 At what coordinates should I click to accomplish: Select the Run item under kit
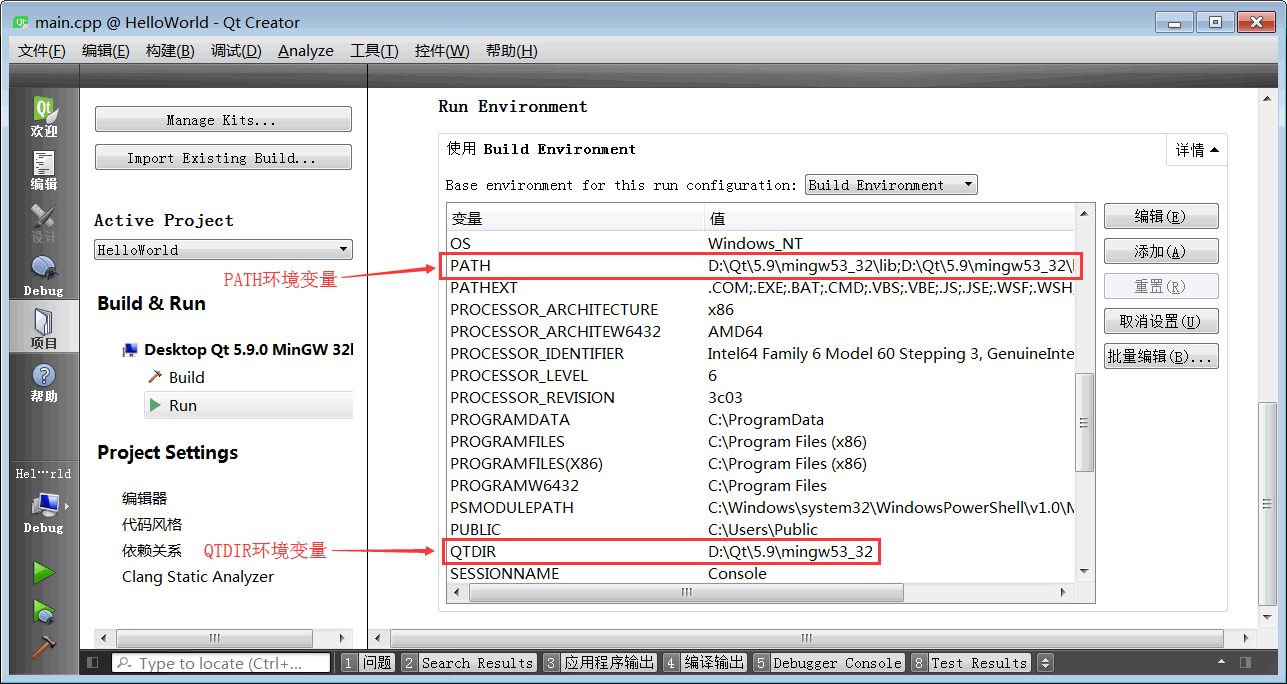point(248,405)
